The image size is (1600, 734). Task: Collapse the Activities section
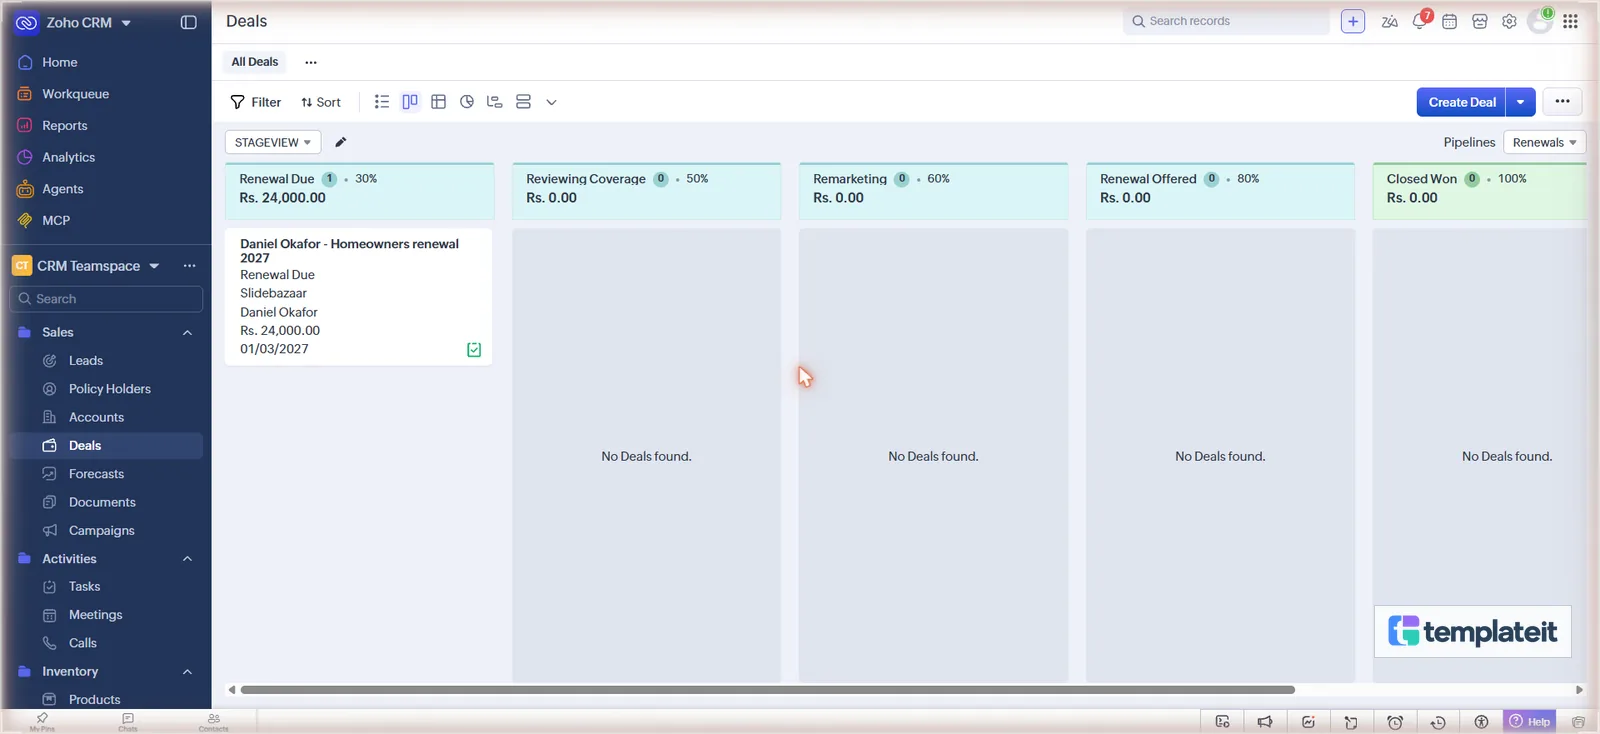187,559
